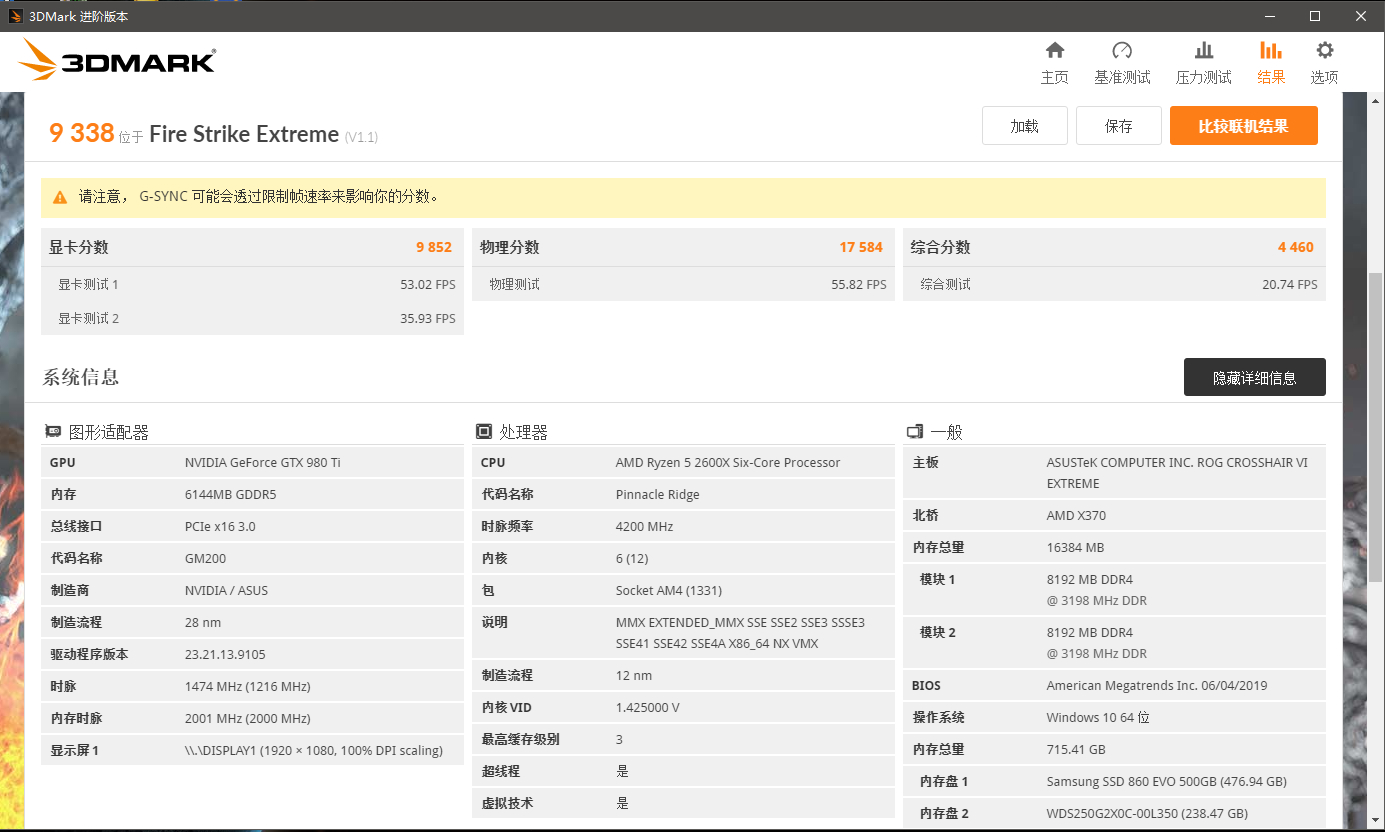The image size is (1385, 832).
Task: Select the 结果 results chart icon
Action: pos(1271,51)
